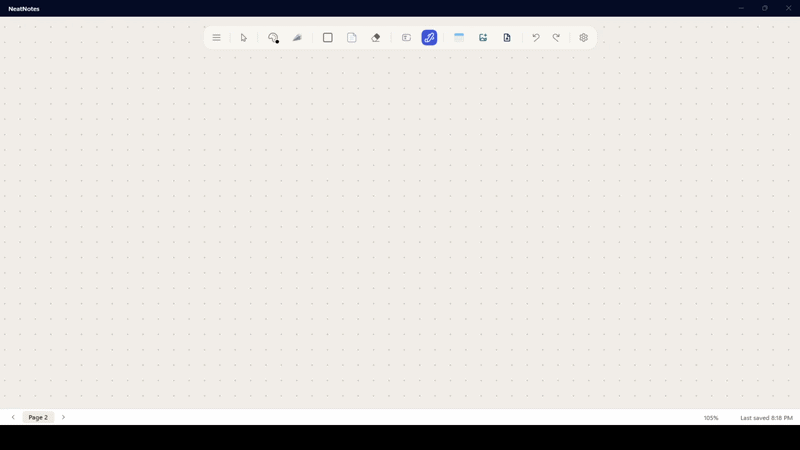Insert an image using picture icon

483,38
